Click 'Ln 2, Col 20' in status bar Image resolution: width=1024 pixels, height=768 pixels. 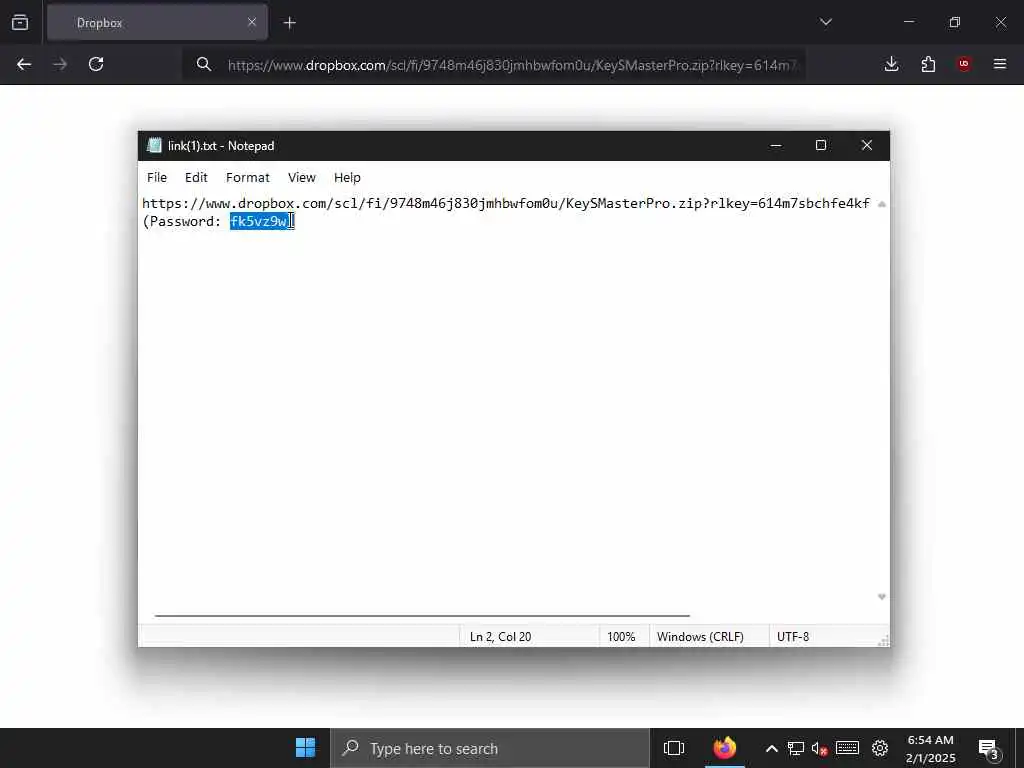coord(500,637)
